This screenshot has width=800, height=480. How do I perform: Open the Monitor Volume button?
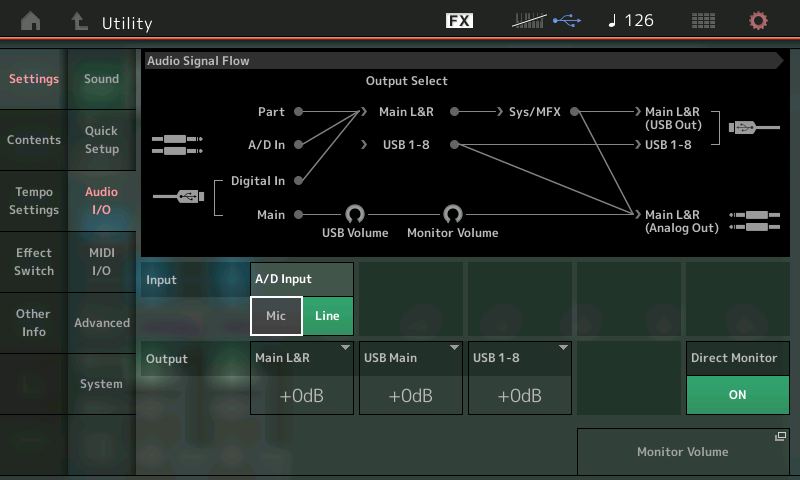683,451
